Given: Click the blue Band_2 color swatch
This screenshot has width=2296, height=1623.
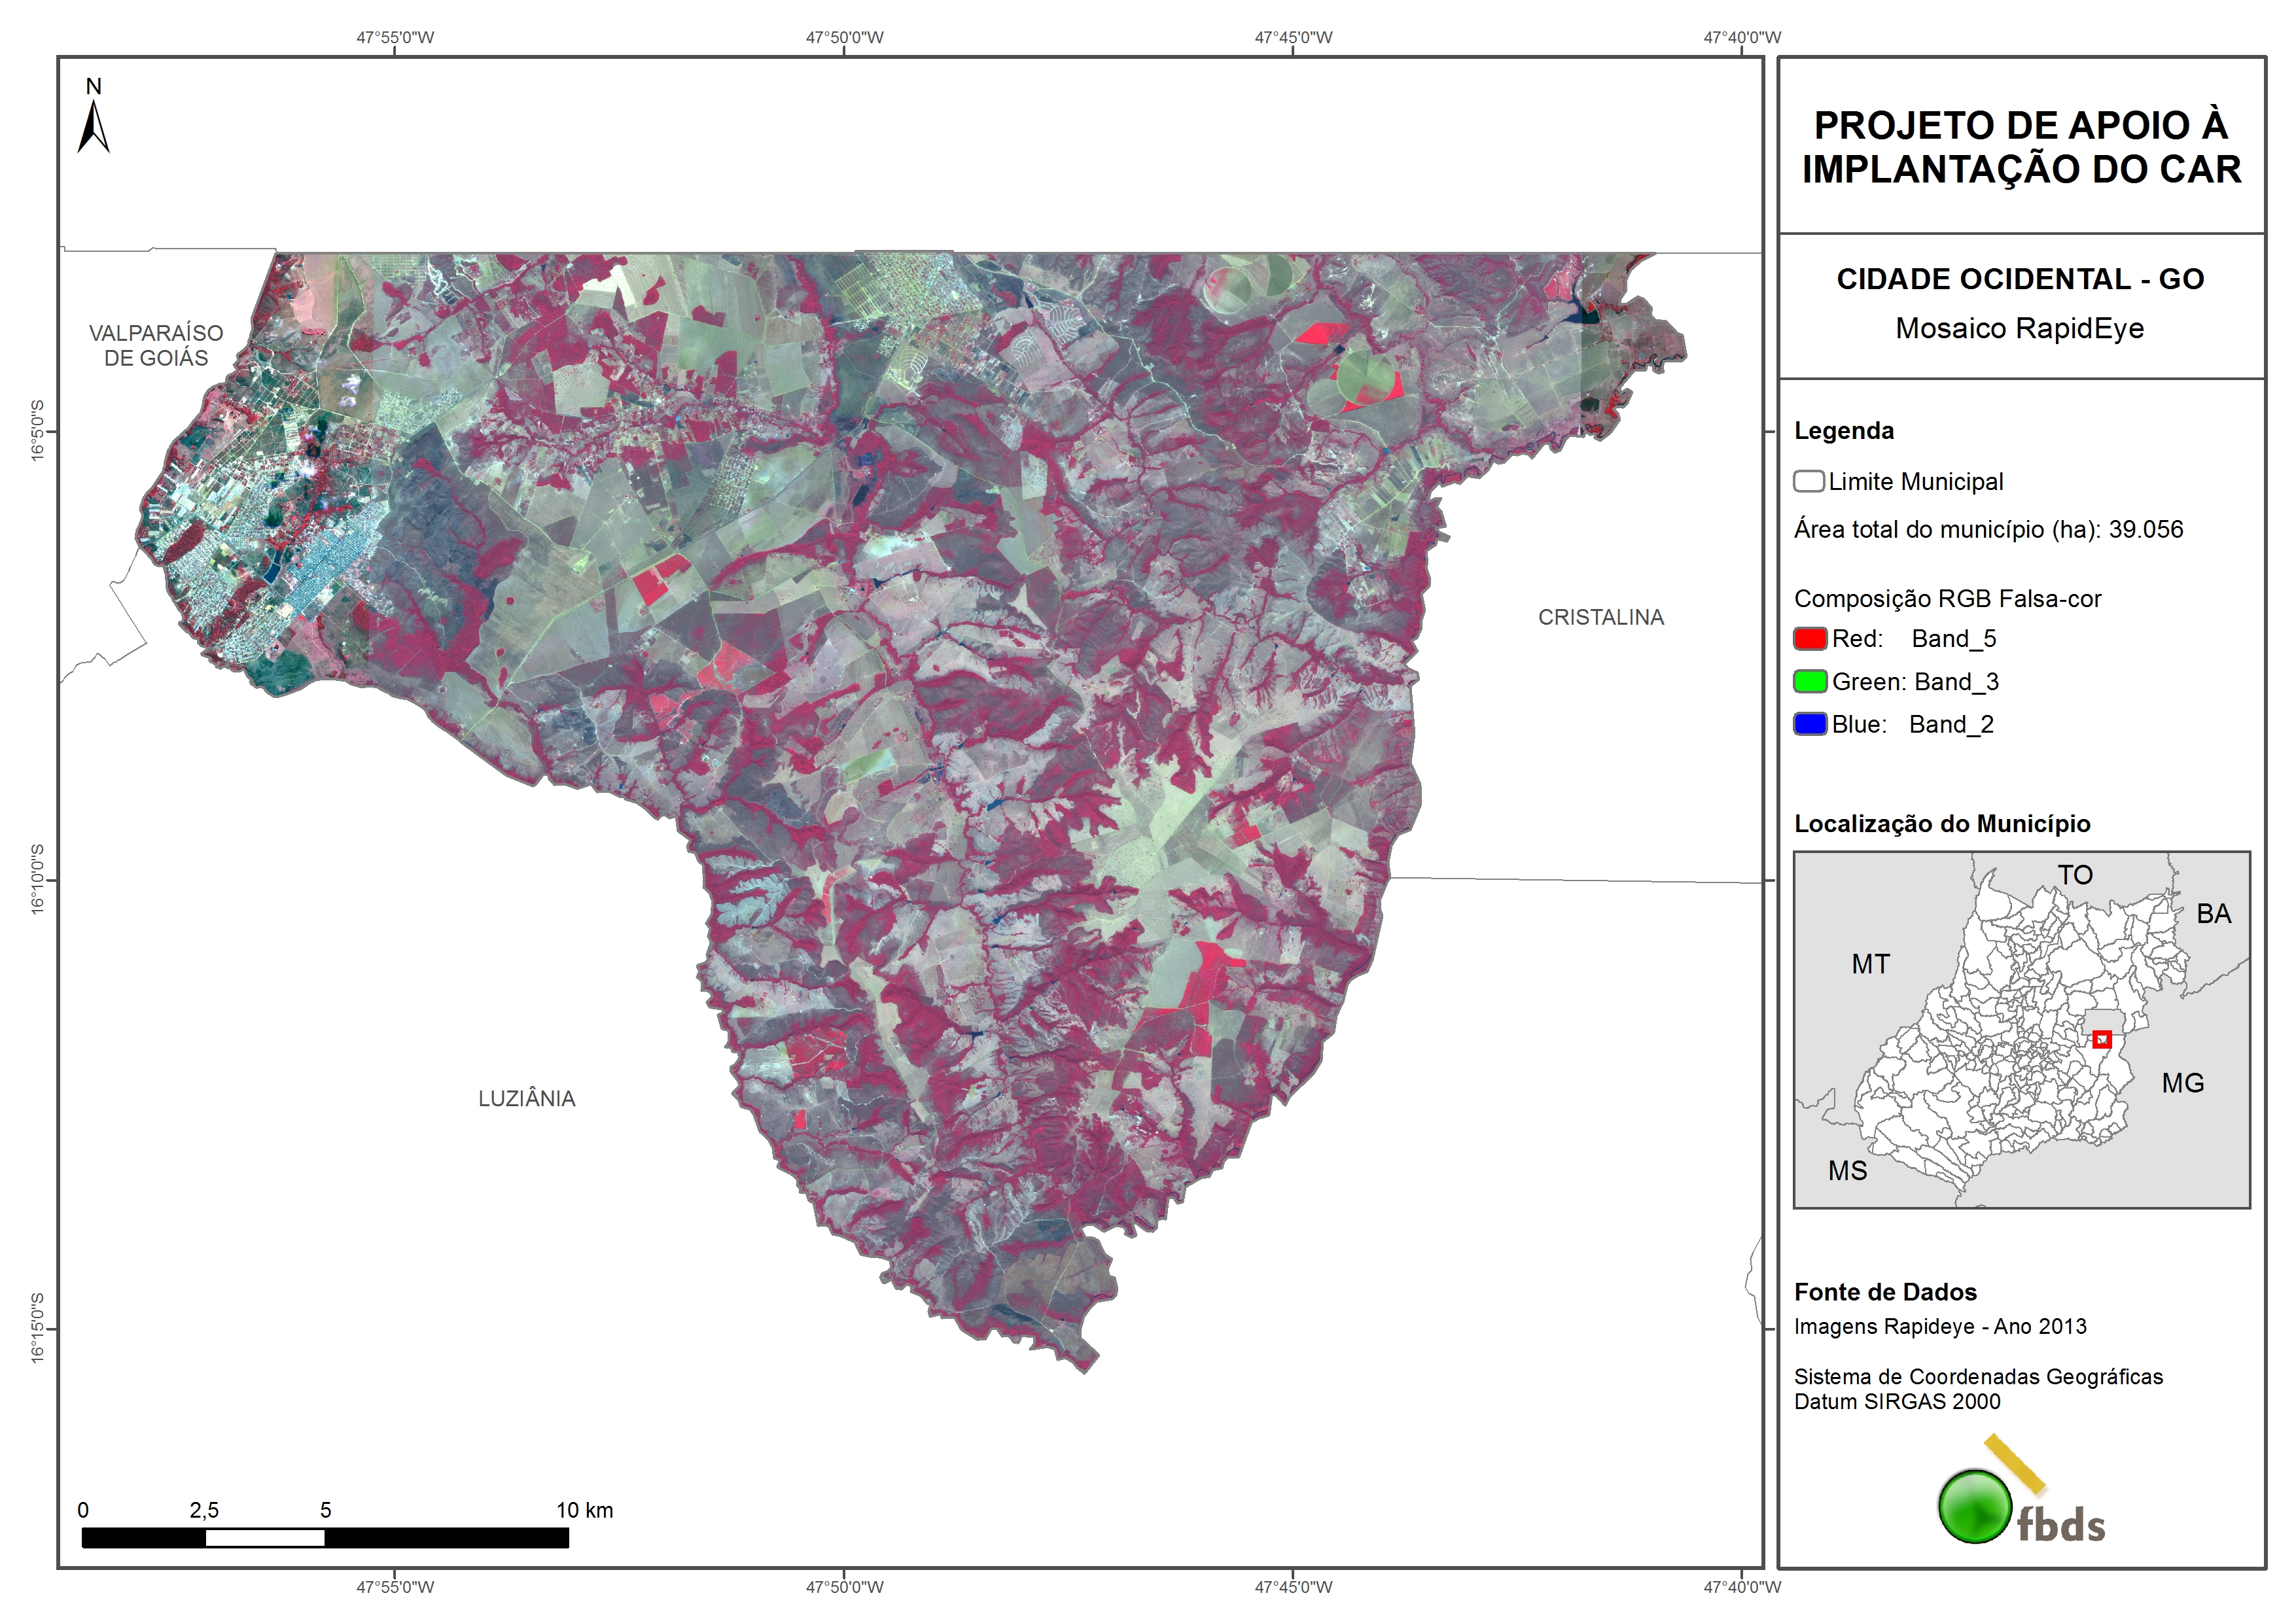Looking at the screenshot, I should pos(1810,724).
